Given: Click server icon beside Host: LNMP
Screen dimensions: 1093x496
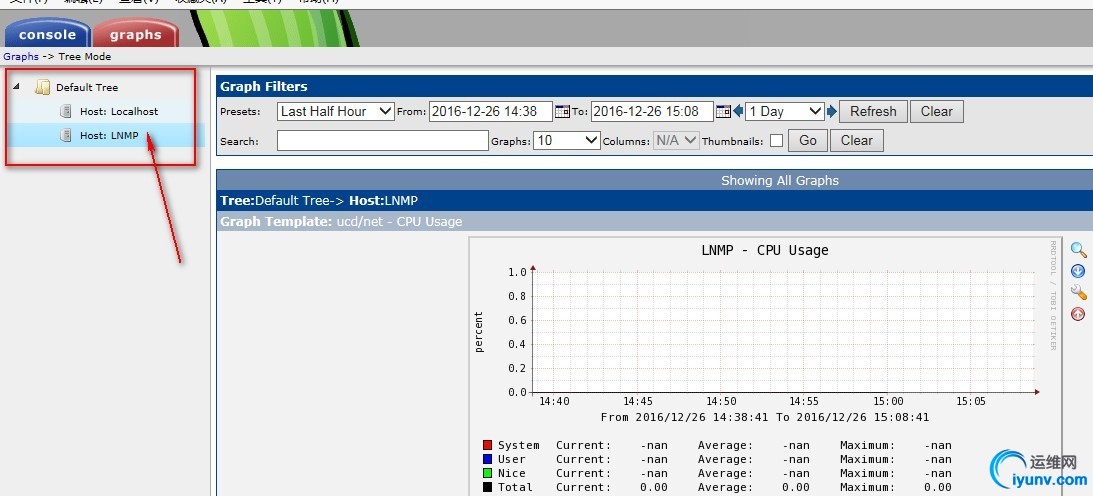Looking at the screenshot, I should pos(66,135).
